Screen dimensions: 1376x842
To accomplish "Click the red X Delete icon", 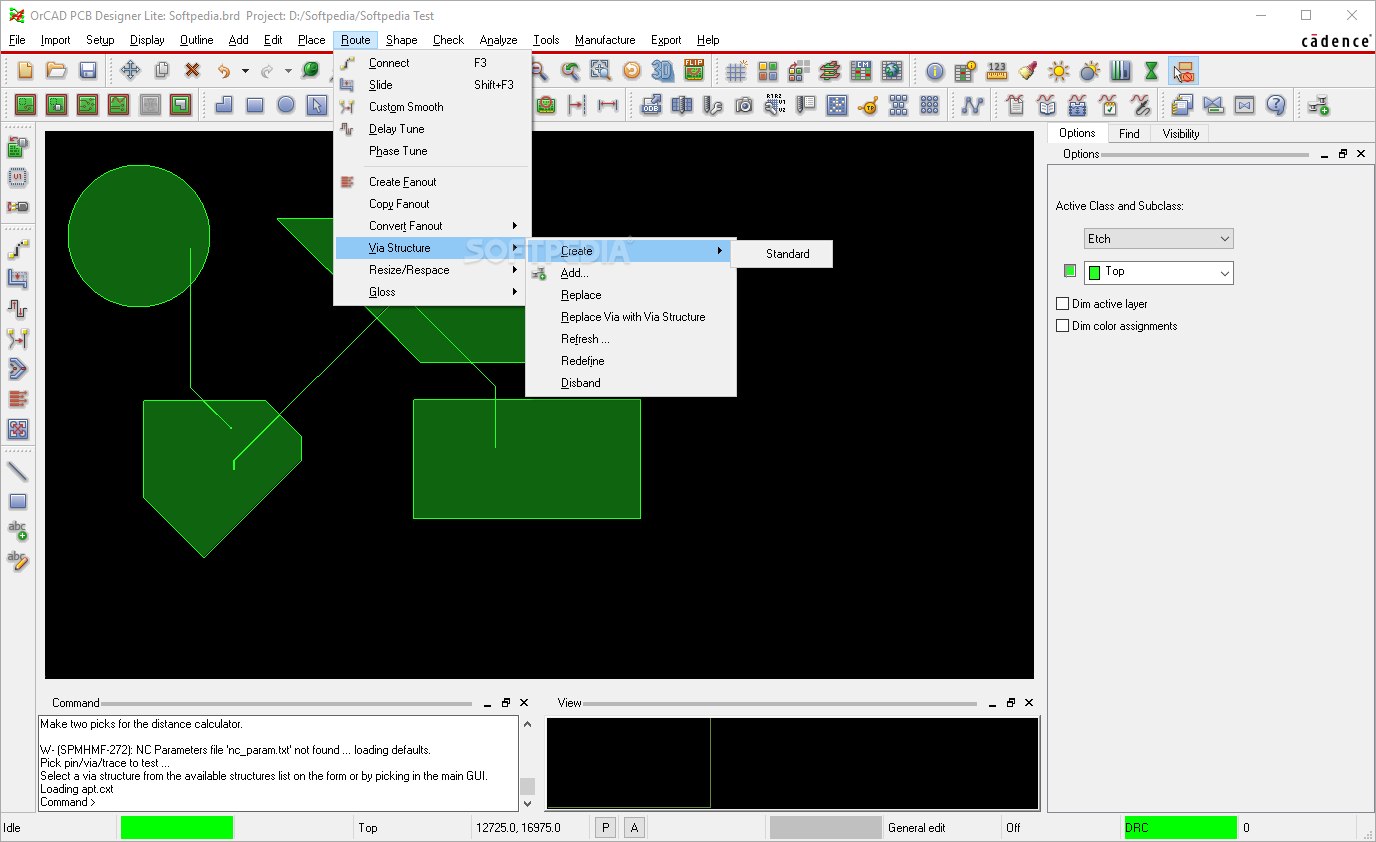I will point(192,70).
